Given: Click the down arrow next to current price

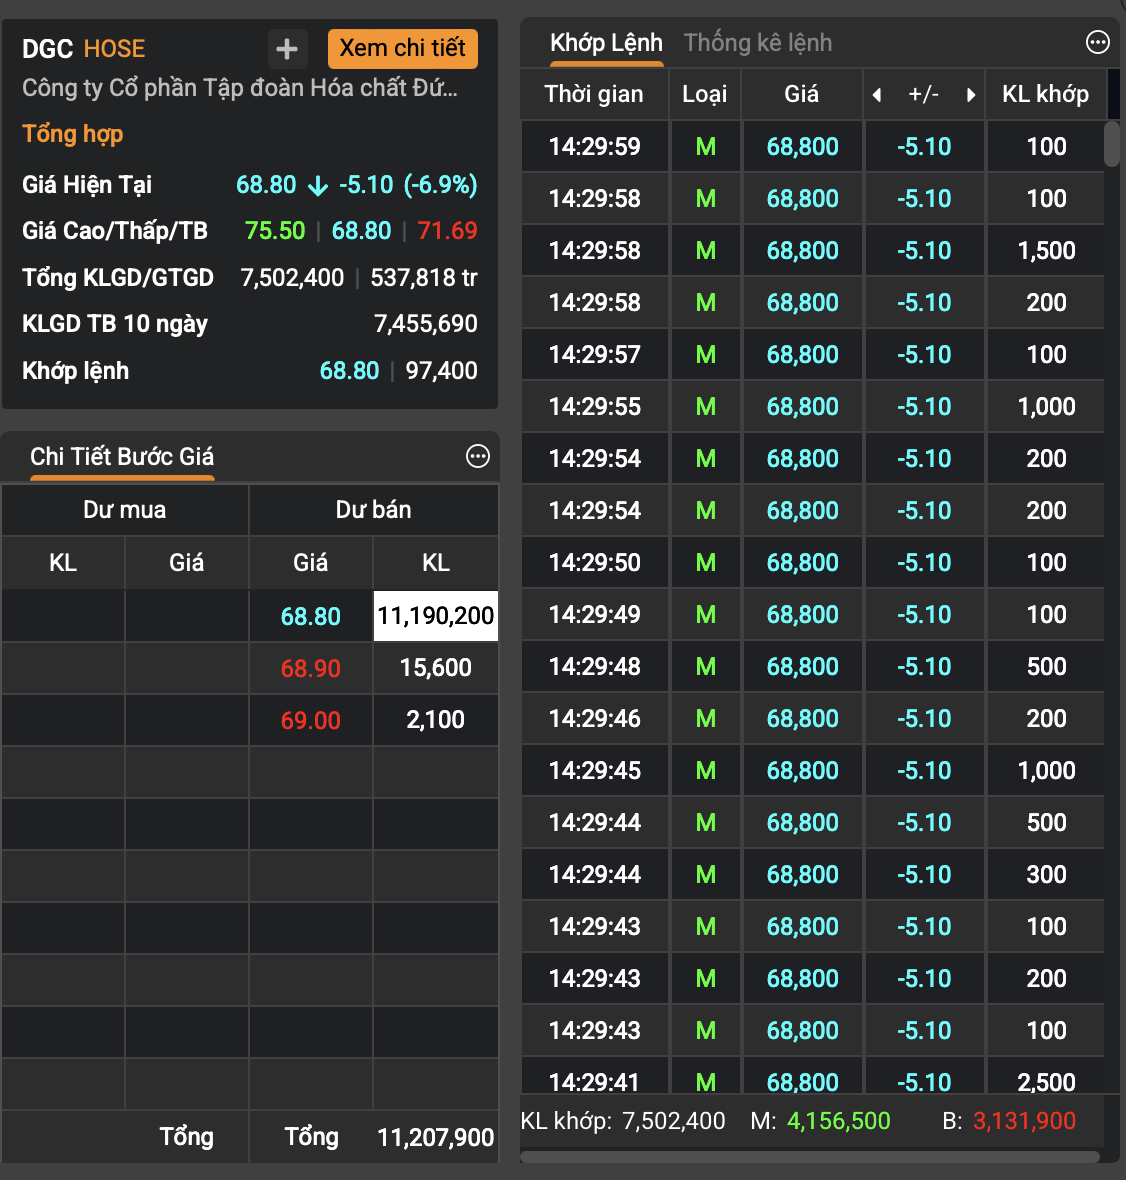Looking at the screenshot, I should 318,186.
